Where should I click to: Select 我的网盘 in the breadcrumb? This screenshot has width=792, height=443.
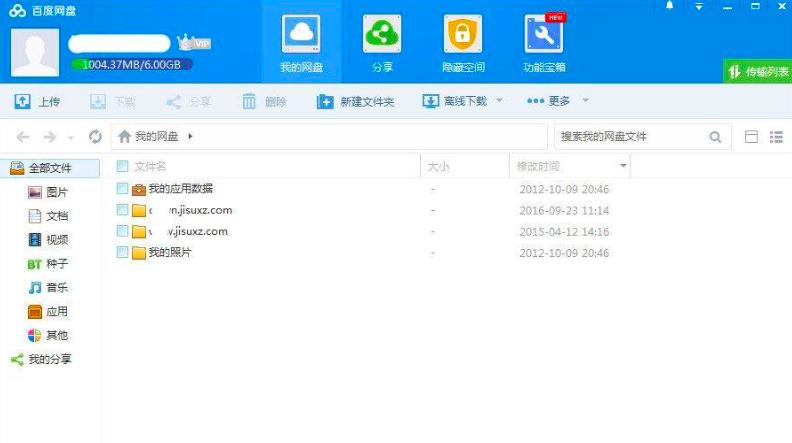tap(157, 136)
